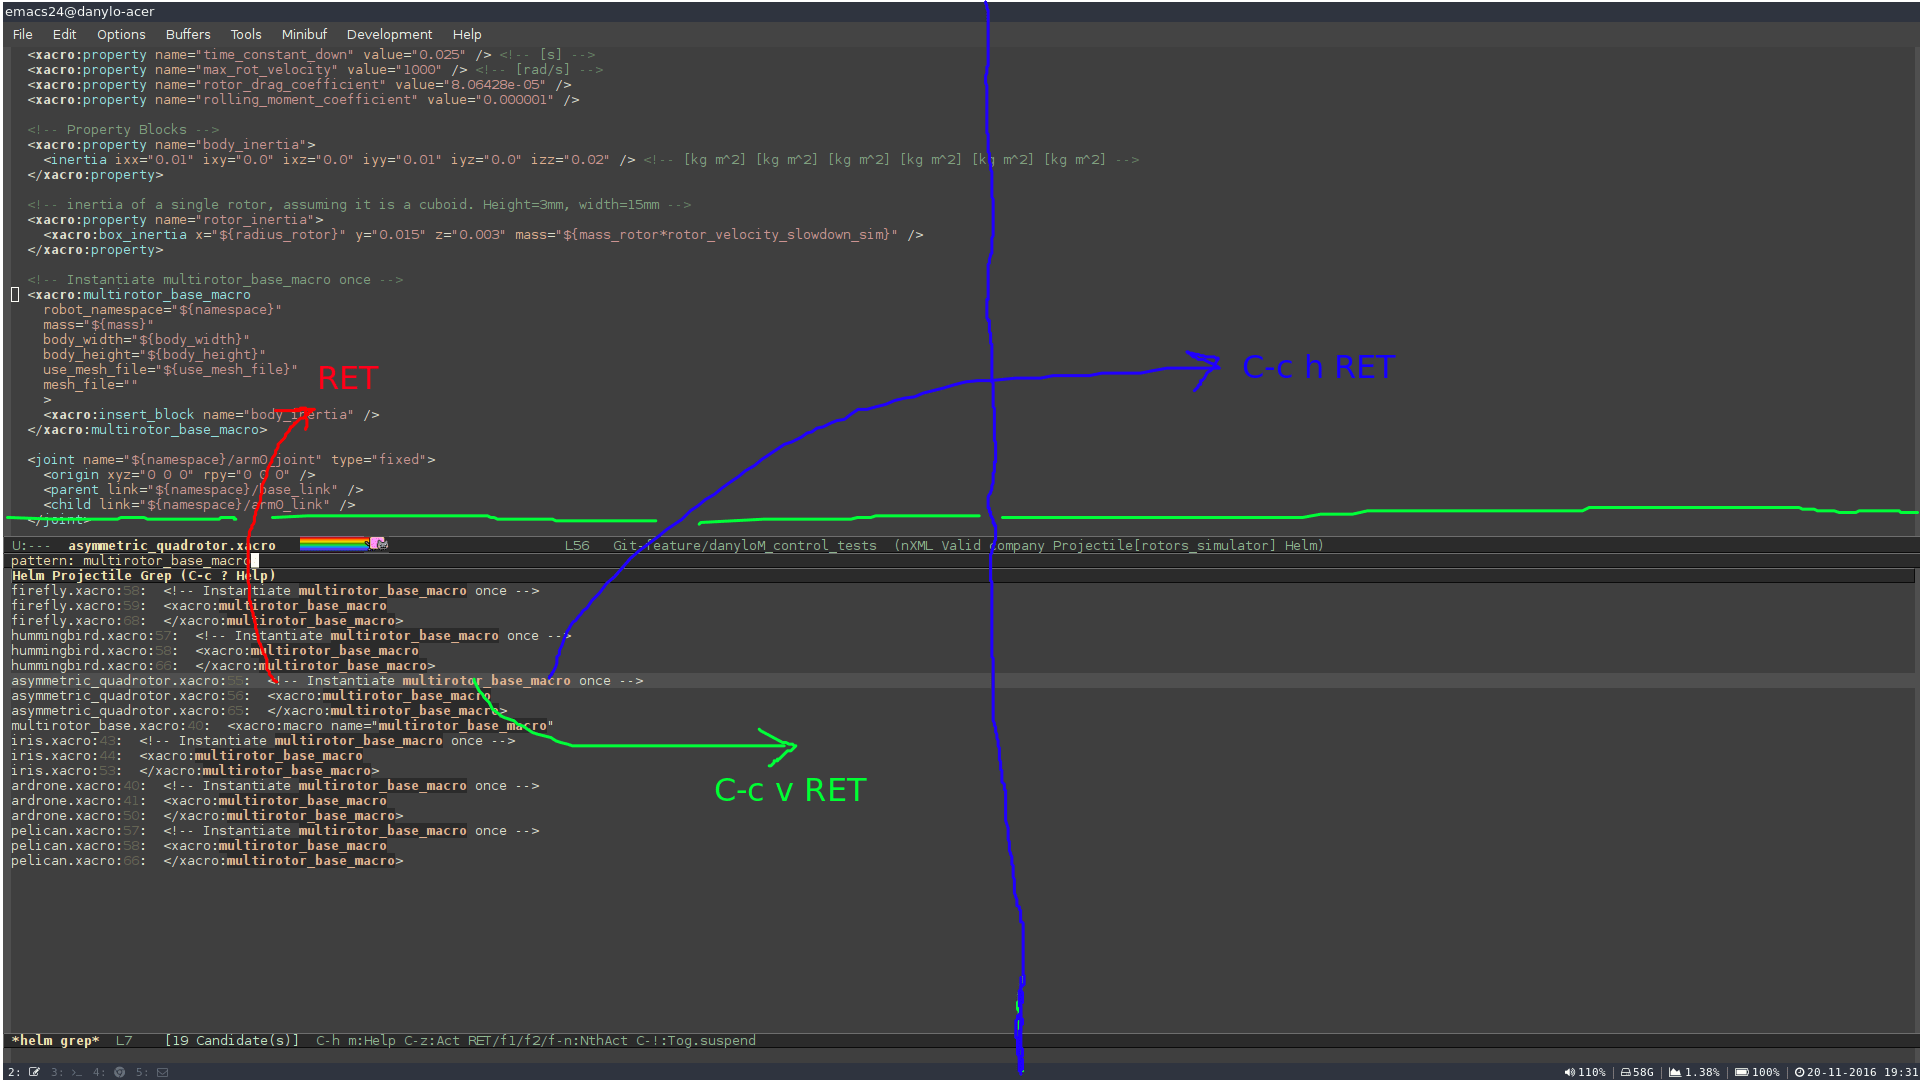Open mail via the workspace 5 envelope icon

[x=162, y=1072]
